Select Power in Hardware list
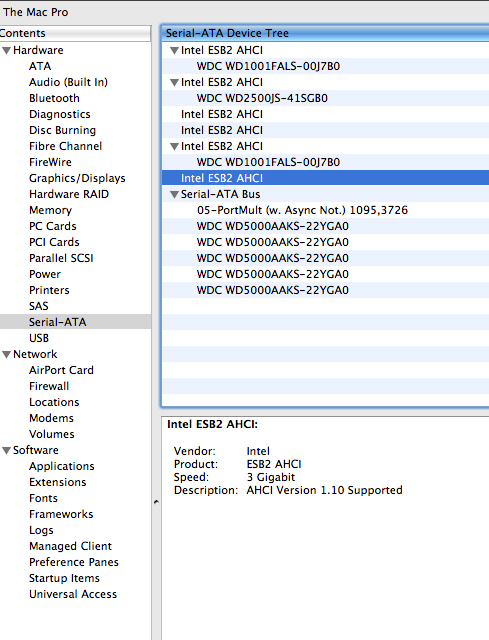Image resolution: width=489 pixels, height=640 pixels. coord(45,274)
